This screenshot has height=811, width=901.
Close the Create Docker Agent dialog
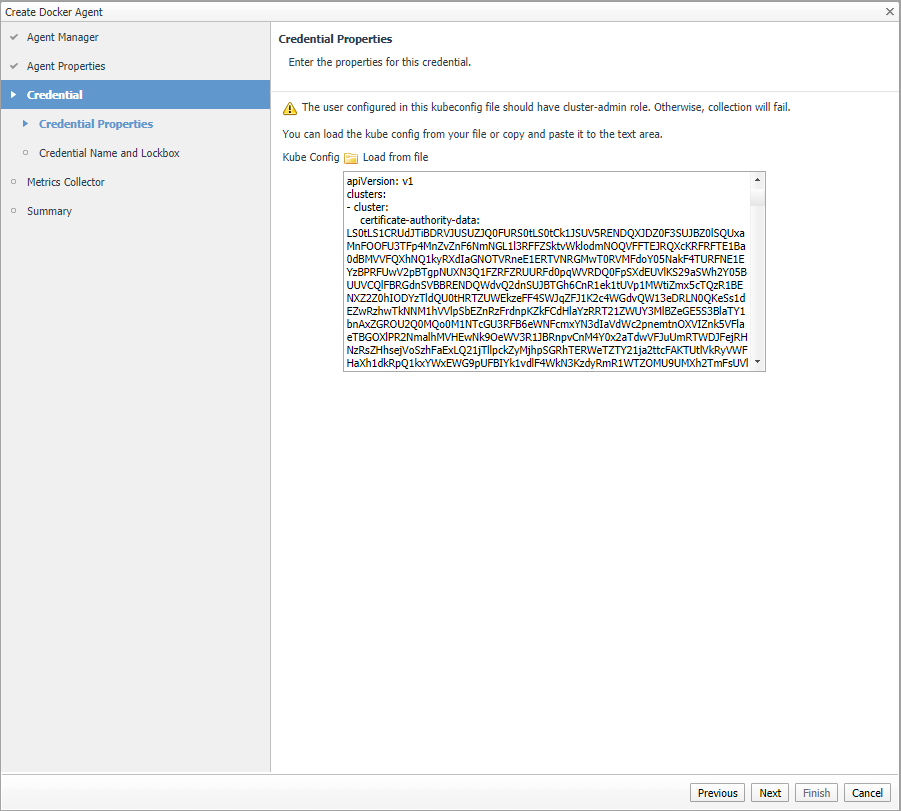point(890,11)
